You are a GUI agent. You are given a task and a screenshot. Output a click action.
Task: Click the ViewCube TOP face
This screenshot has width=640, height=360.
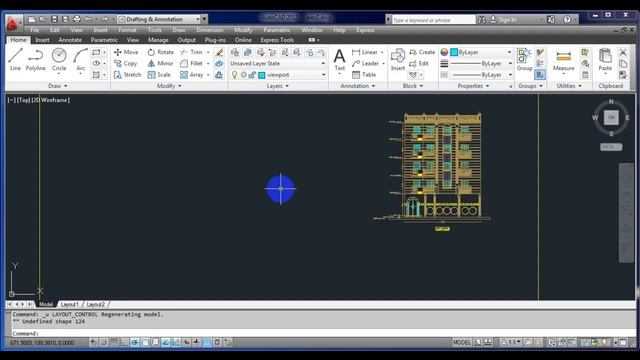611,118
